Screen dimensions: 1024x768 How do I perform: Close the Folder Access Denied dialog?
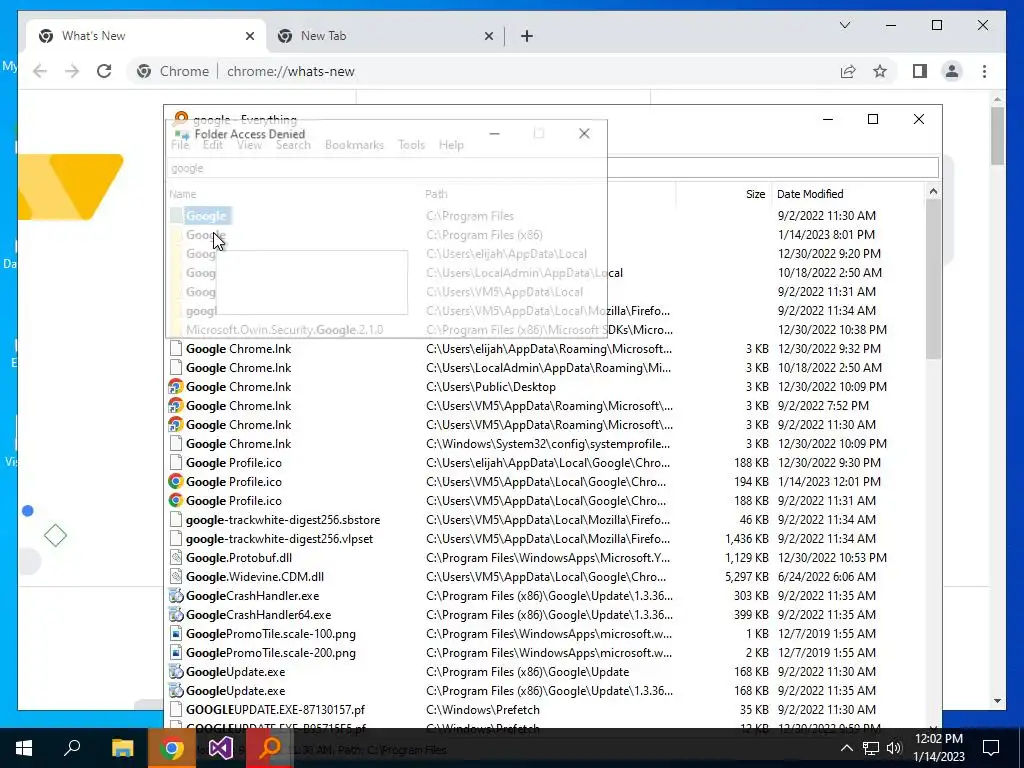click(x=584, y=133)
